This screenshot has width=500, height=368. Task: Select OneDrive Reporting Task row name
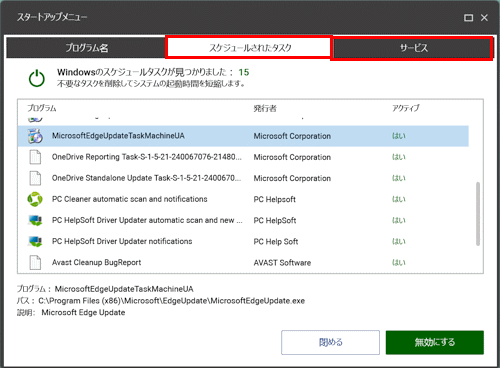147,157
